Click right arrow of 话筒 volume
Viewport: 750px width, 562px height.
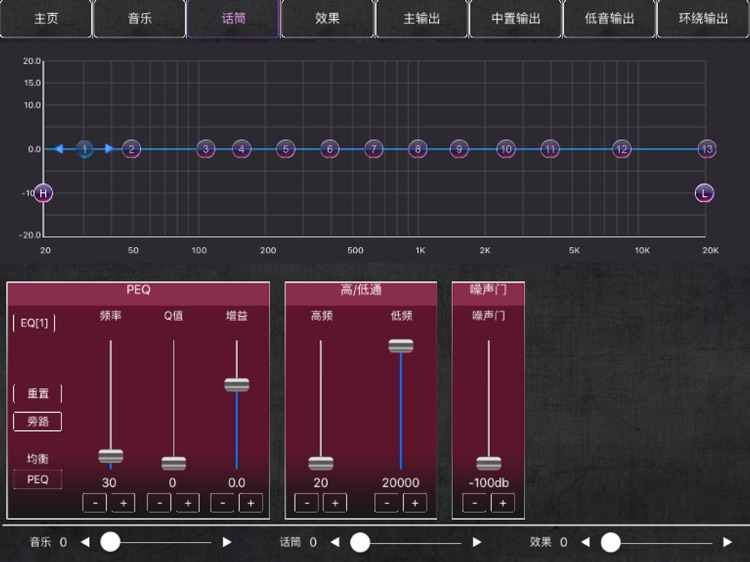pos(476,542)
